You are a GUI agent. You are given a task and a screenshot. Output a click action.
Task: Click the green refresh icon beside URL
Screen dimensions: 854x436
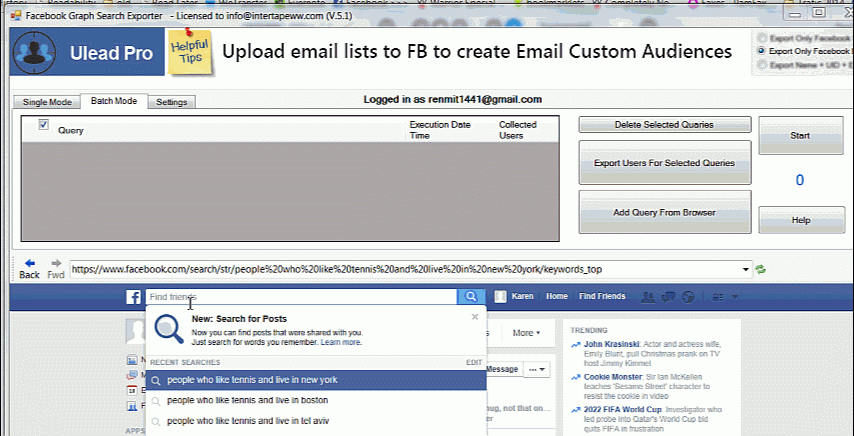pyautogui.click(x=760, y=269)
